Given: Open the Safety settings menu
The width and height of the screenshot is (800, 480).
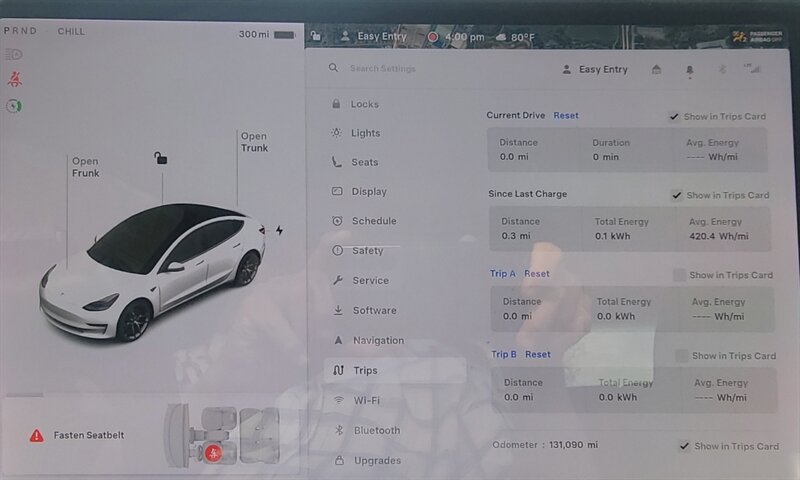Looking at the screenshot, I should pyautogui.click(x=358, y=250).
